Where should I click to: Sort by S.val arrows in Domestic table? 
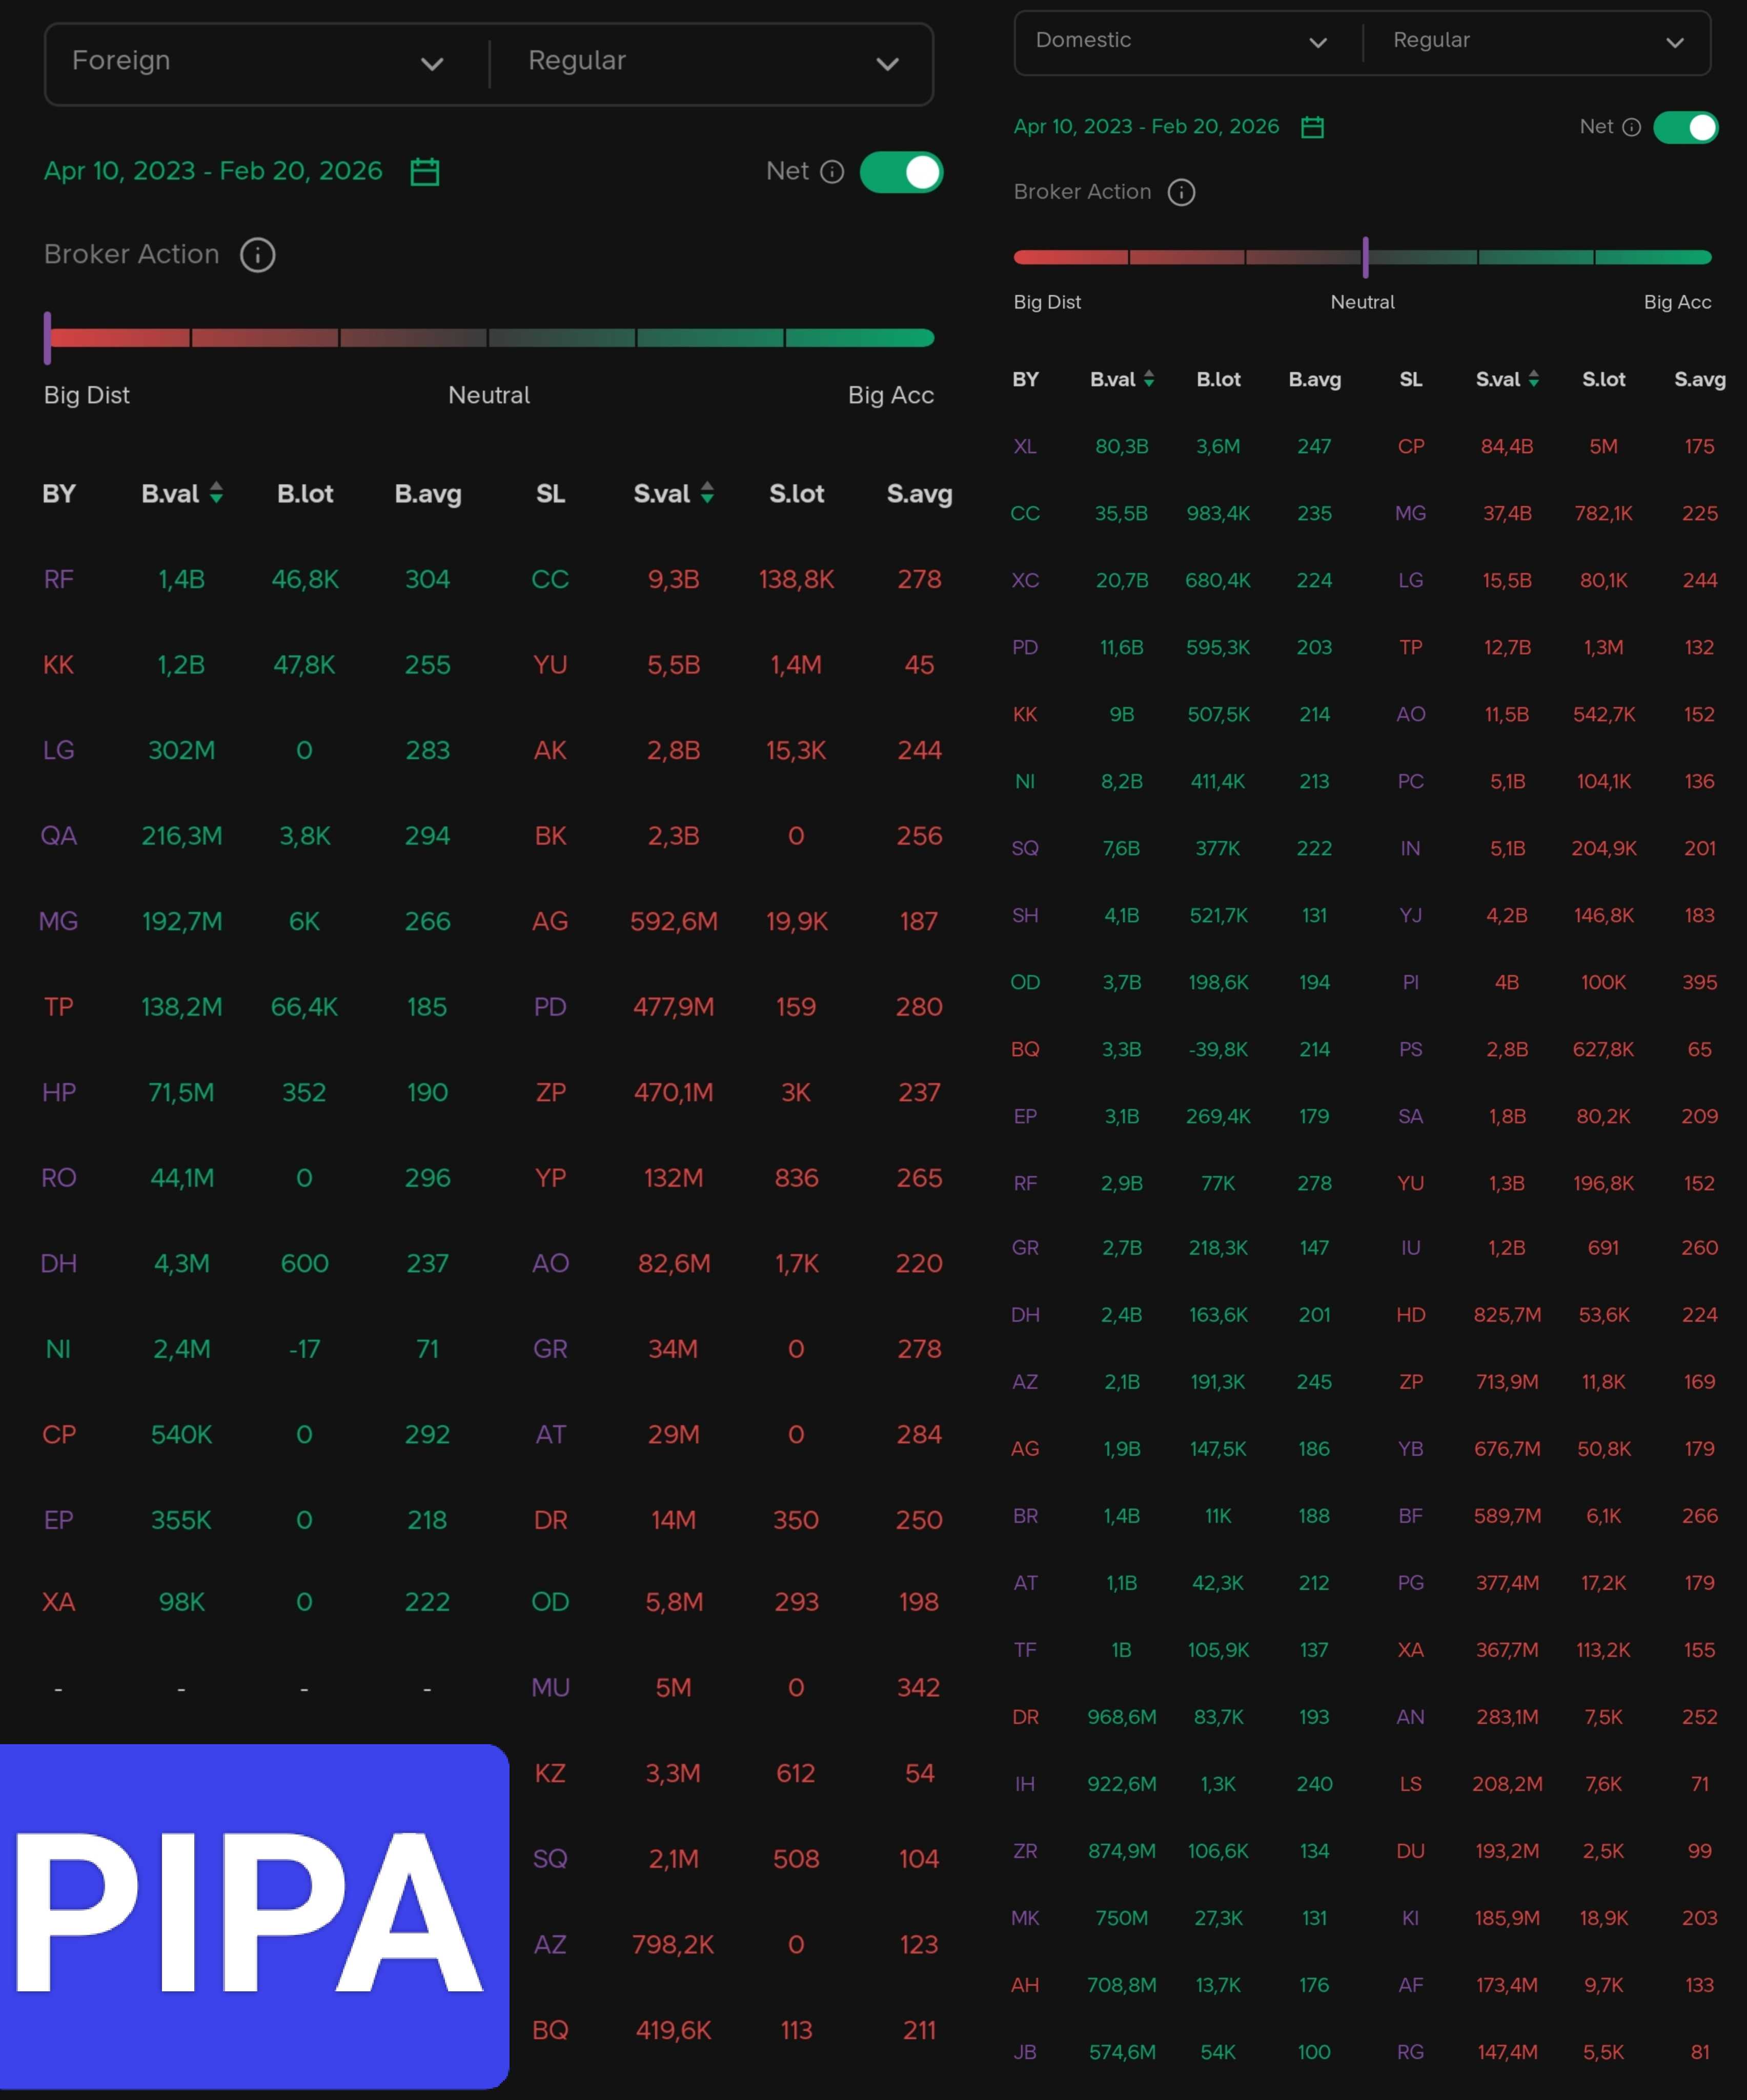1533,379
